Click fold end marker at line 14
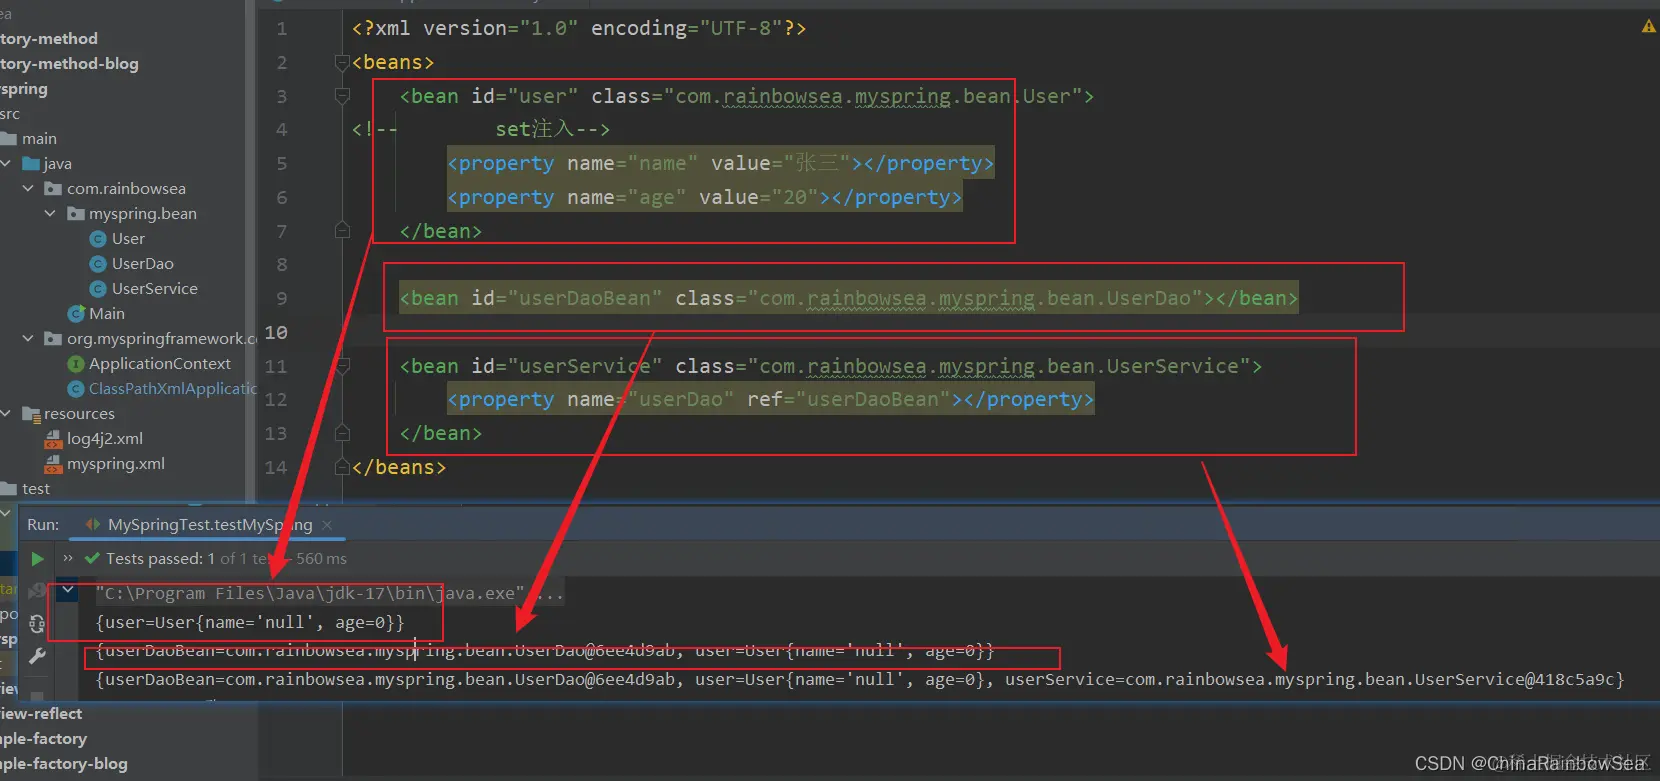Viewport: 1660px width, 781px height. 342,467
